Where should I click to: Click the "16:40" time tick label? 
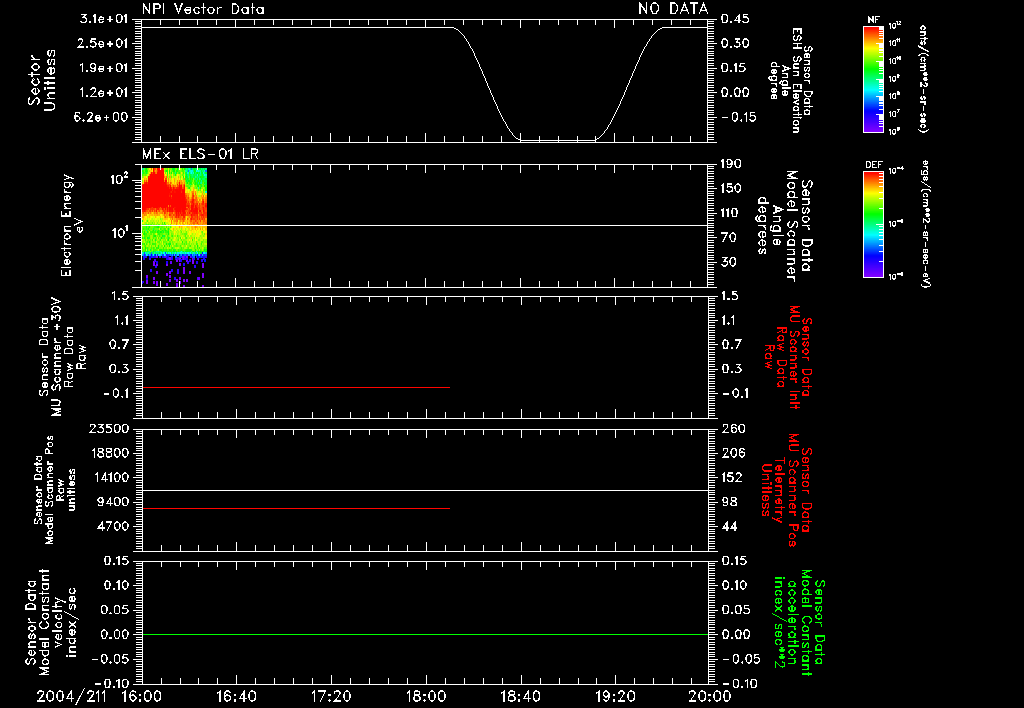coord(236,696)
